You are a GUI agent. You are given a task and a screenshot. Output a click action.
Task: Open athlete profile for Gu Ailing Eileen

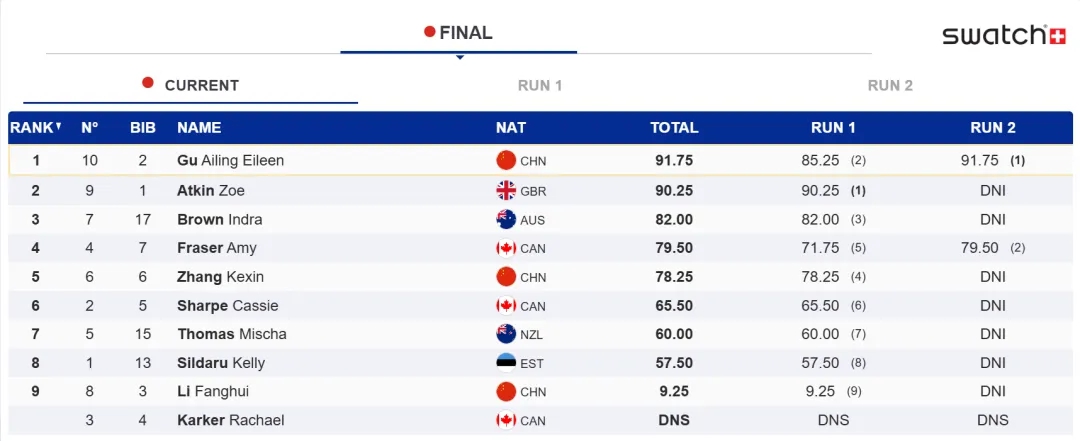tap(230, 160)
